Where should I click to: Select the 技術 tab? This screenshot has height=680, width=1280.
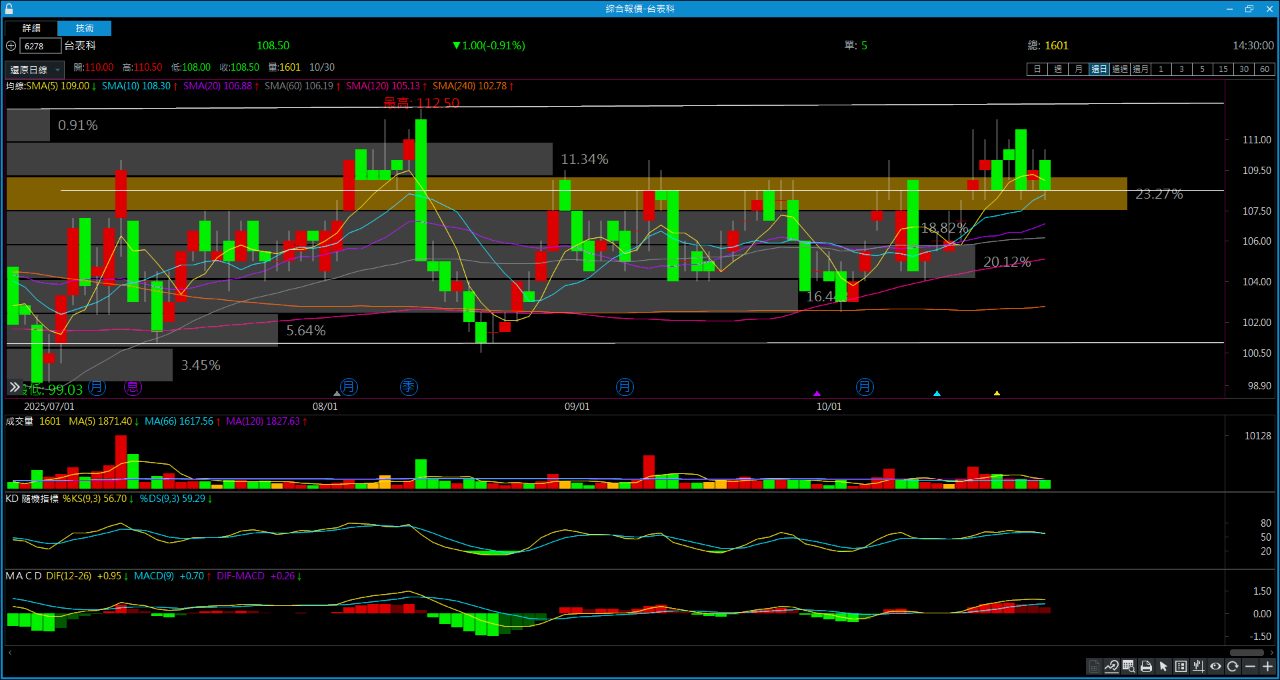click(x=85, y=28)
